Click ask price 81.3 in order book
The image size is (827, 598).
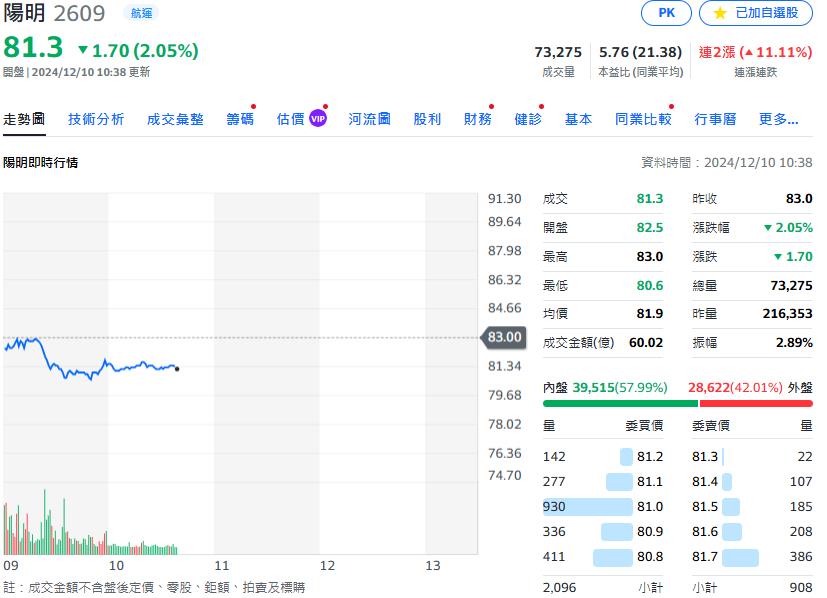coord(705,457)
